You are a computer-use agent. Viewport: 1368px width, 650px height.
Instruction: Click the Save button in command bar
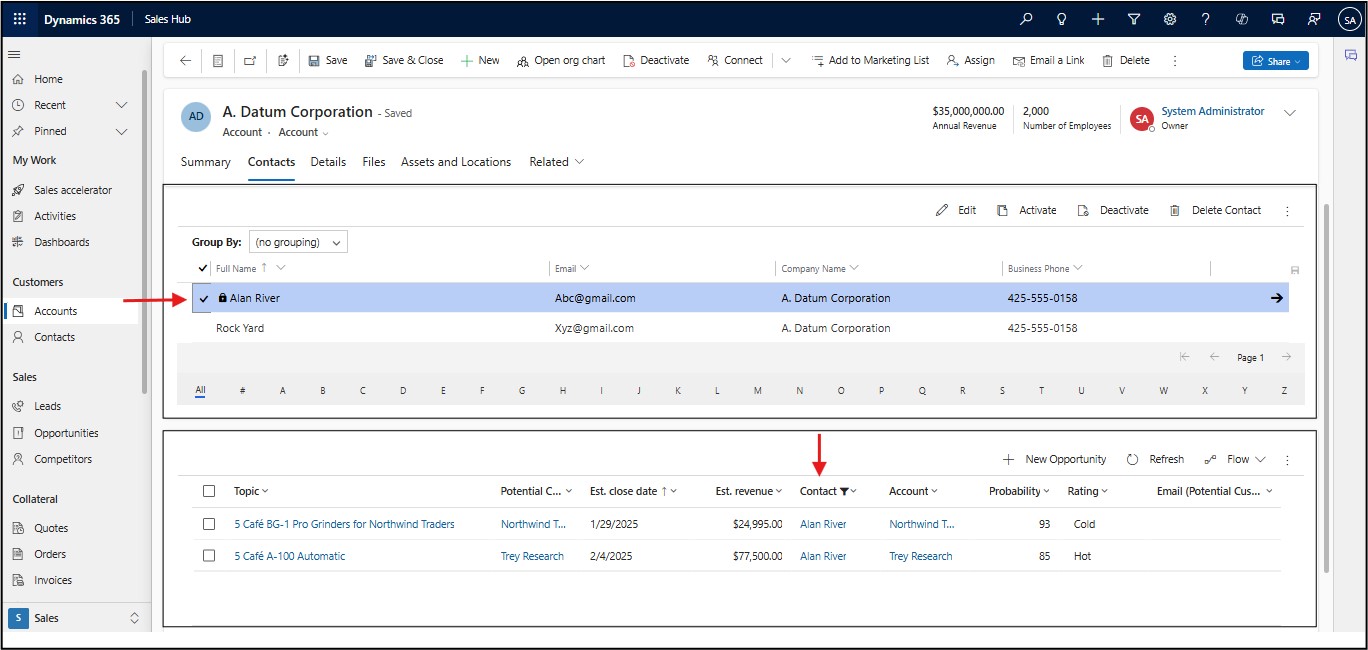[x=328, y=60]
